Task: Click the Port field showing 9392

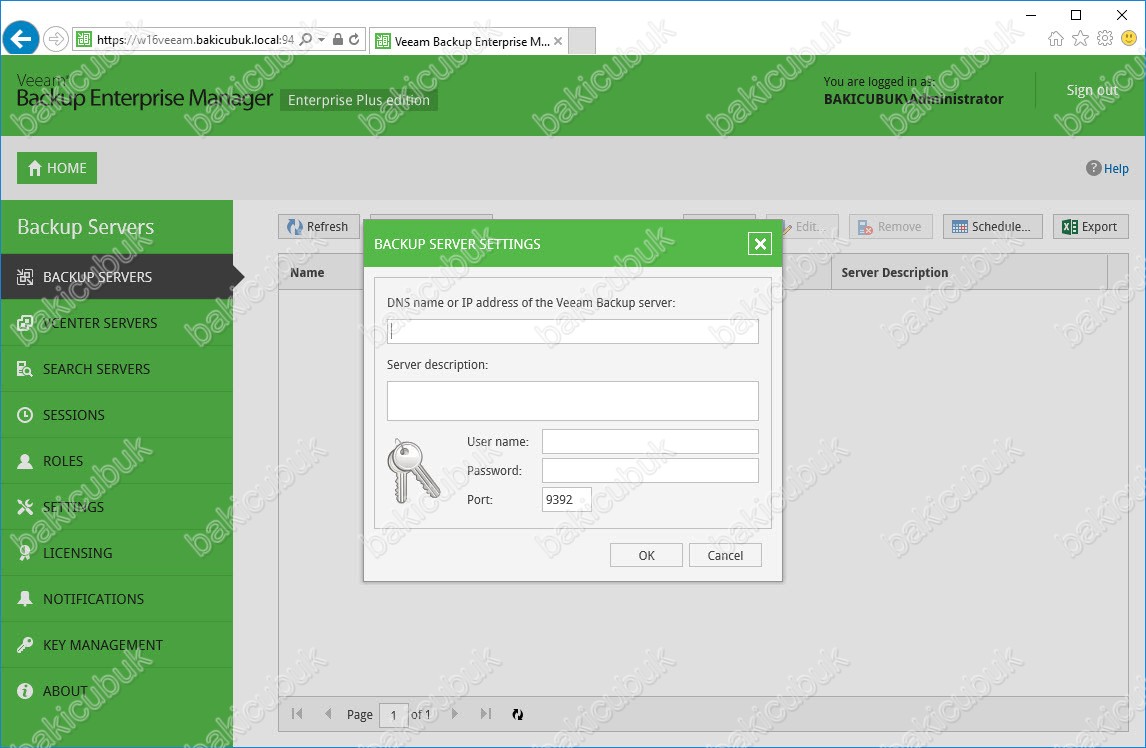Action: pos(566,499)
